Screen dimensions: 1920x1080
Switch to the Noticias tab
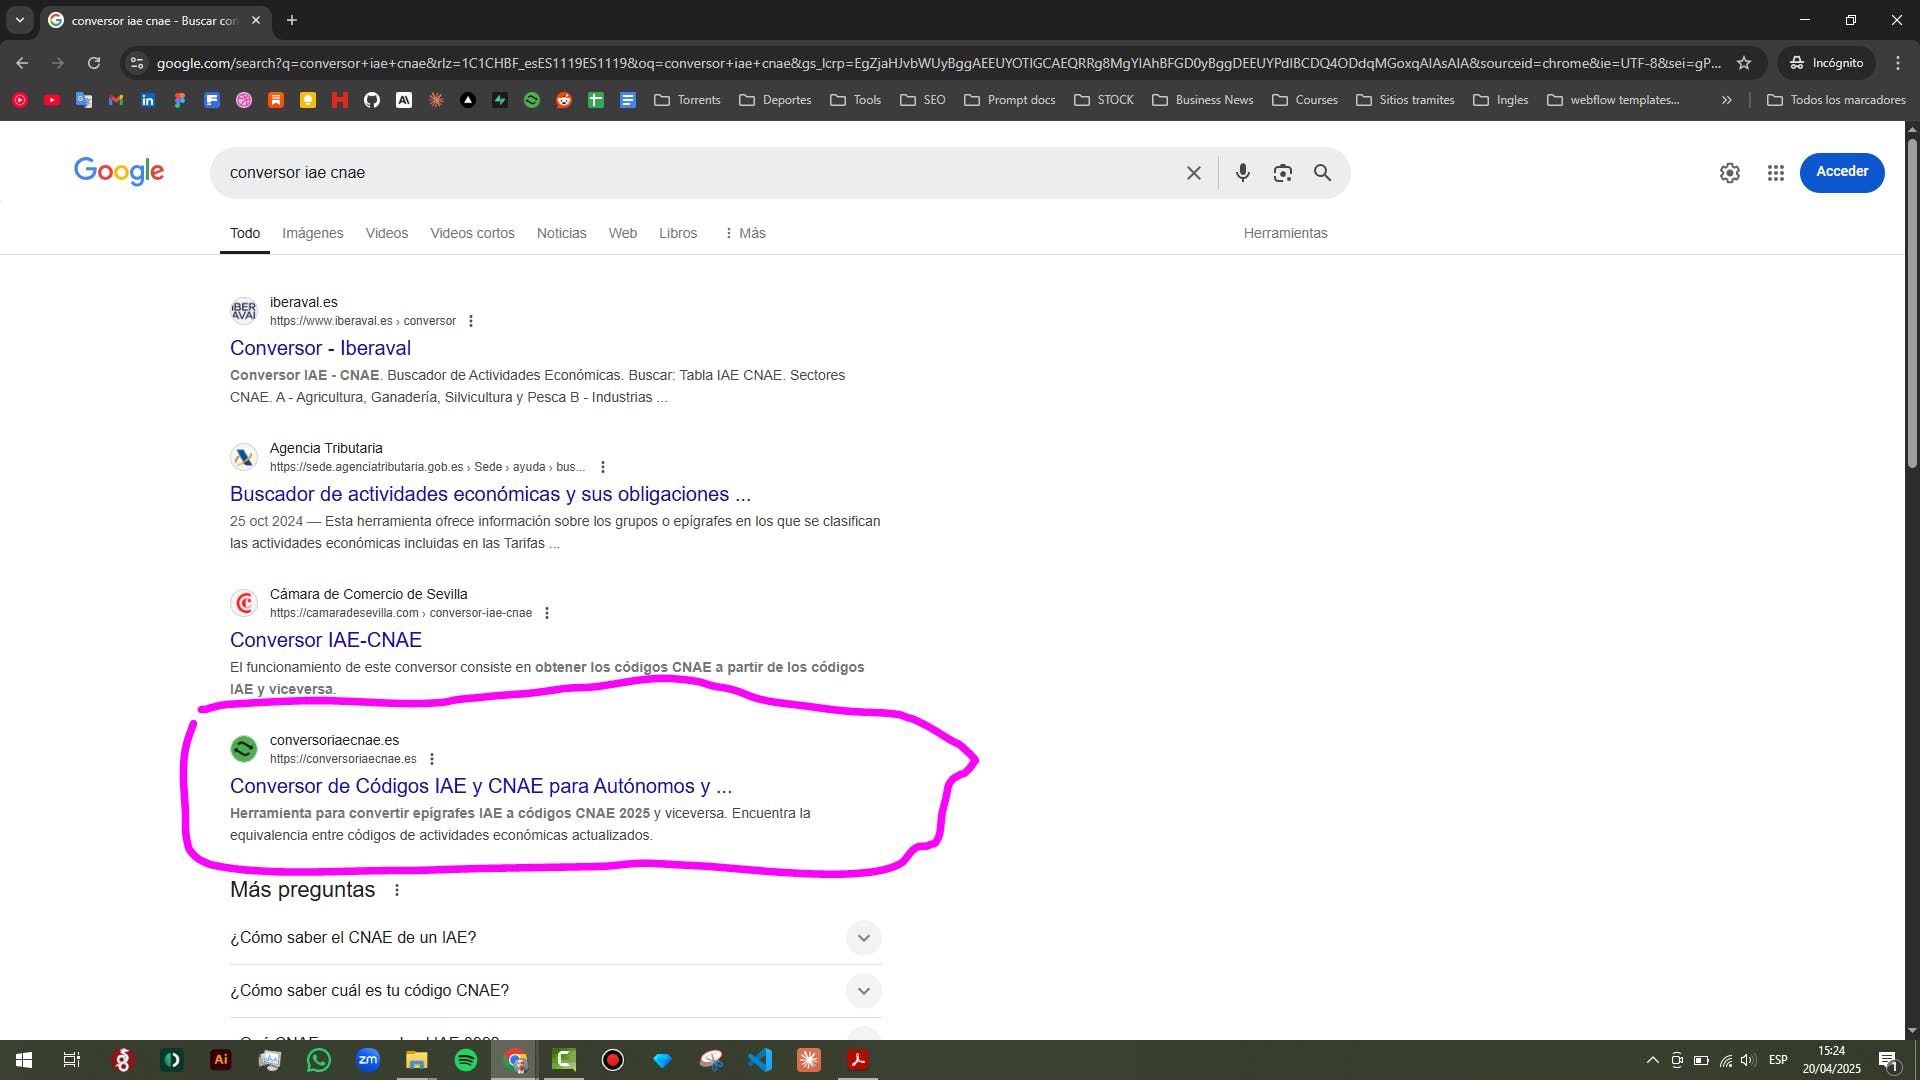pos(561,233)
